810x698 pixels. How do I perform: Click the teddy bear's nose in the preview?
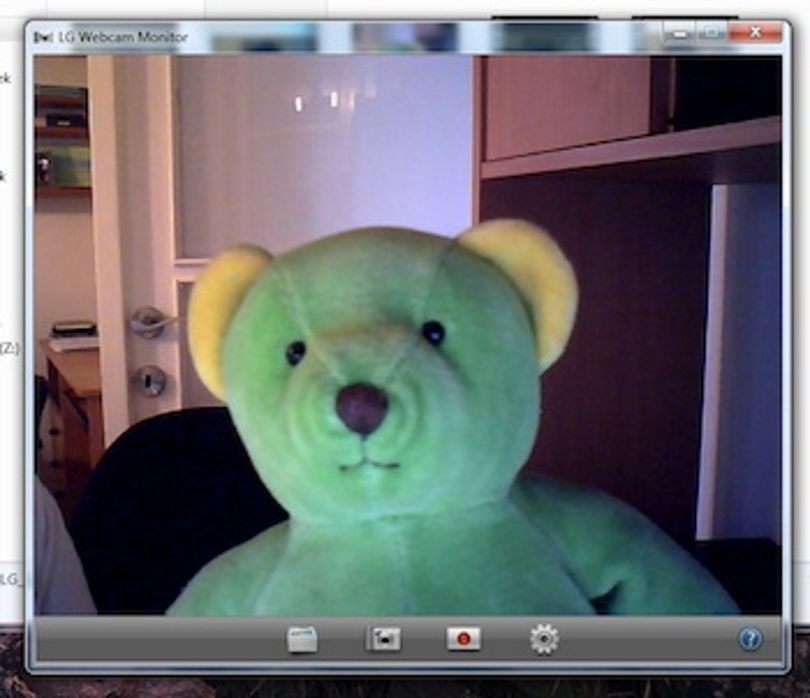tap(362, 408)
